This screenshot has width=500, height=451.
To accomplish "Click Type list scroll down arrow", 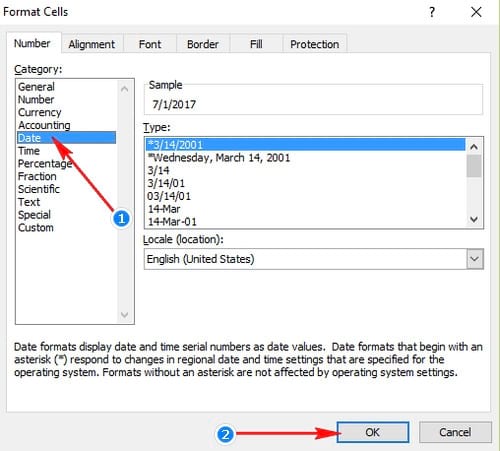I will pyautogui.click(x=474, y=219).
